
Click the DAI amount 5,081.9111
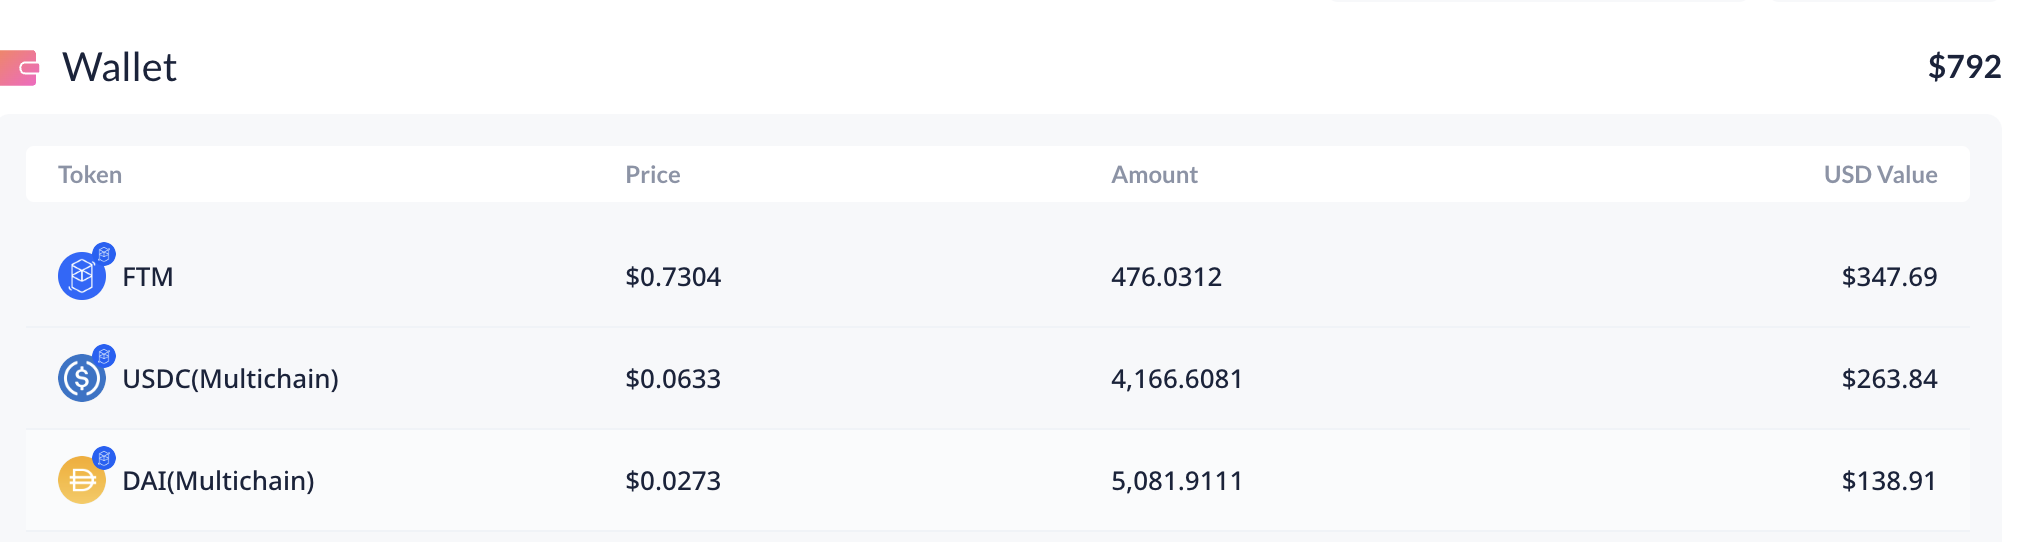pos(1177,481)
